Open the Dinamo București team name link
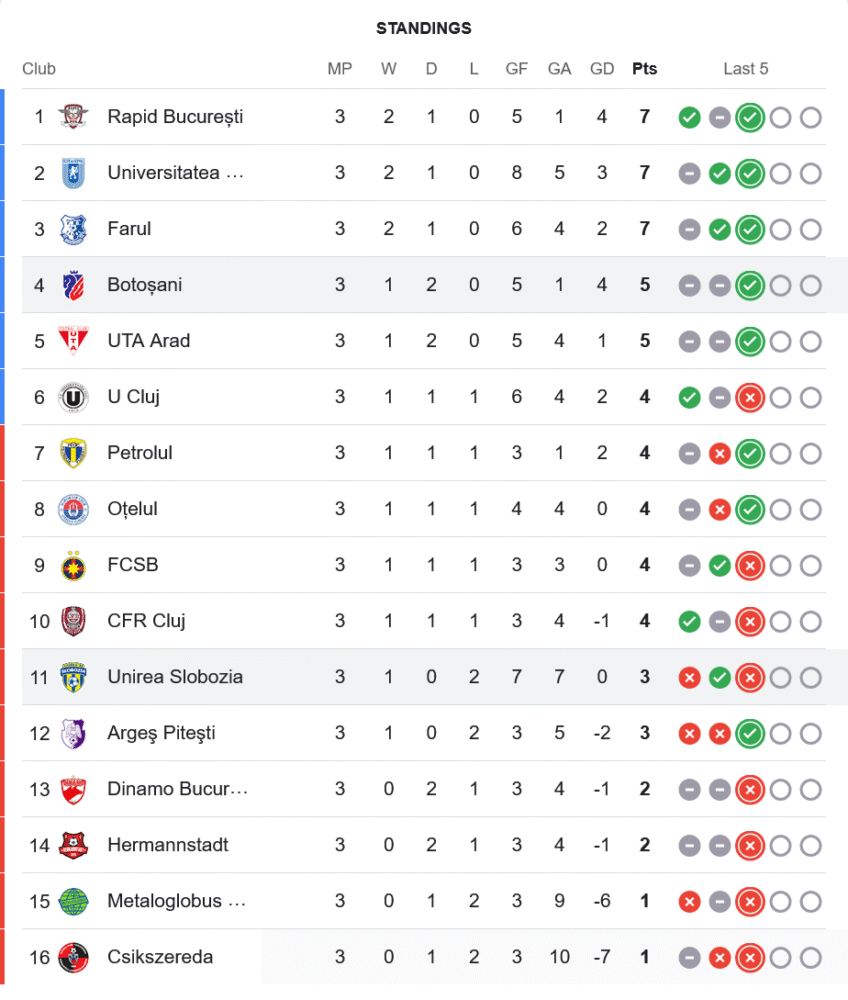 [x=177, y=789]
